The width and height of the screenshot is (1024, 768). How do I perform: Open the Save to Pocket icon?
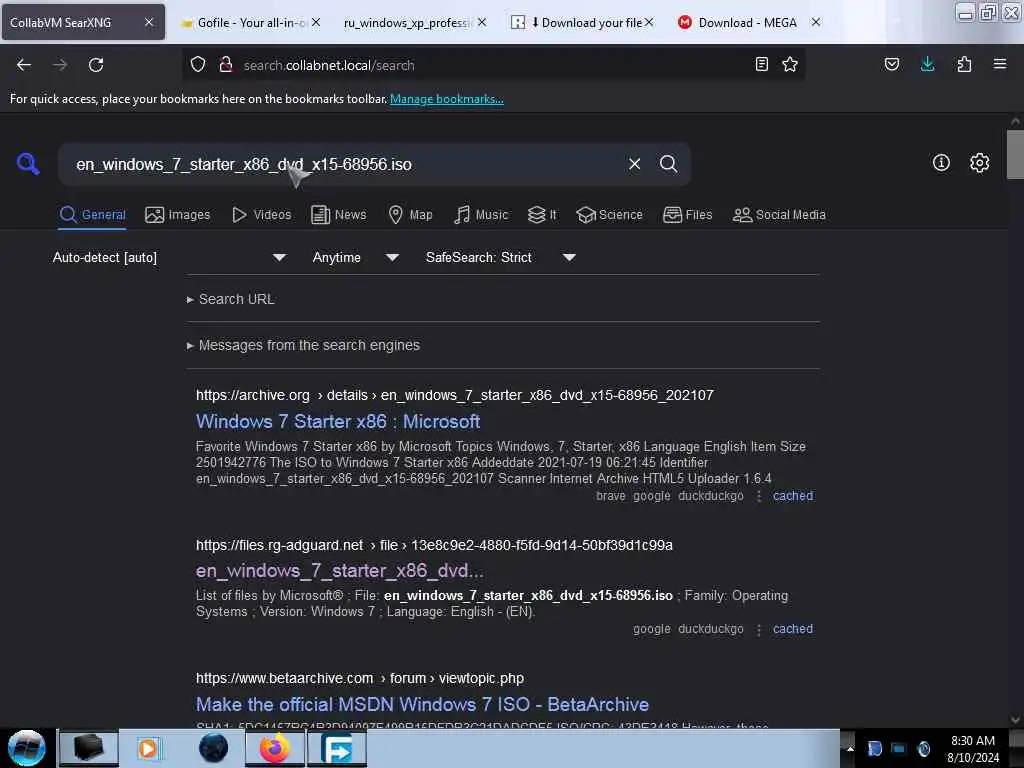click(x=891, y=64)
